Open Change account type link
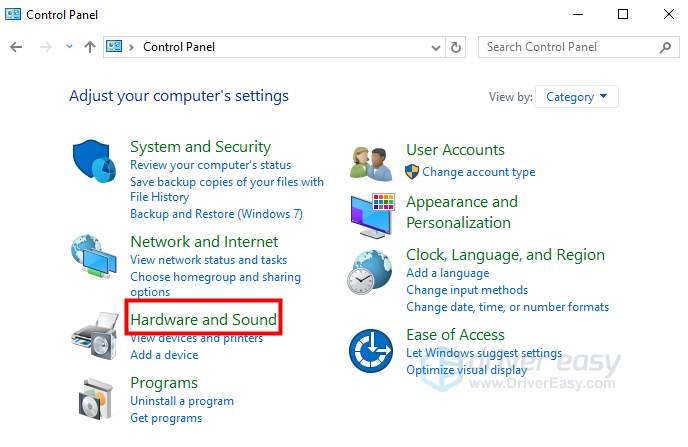688x447 pixels. (478, 172)
